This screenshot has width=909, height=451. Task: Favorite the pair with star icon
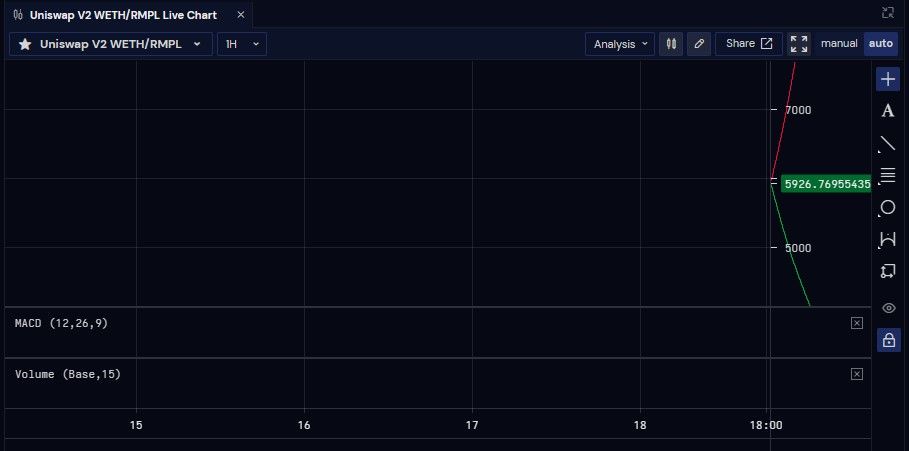(x=25, y=44)
